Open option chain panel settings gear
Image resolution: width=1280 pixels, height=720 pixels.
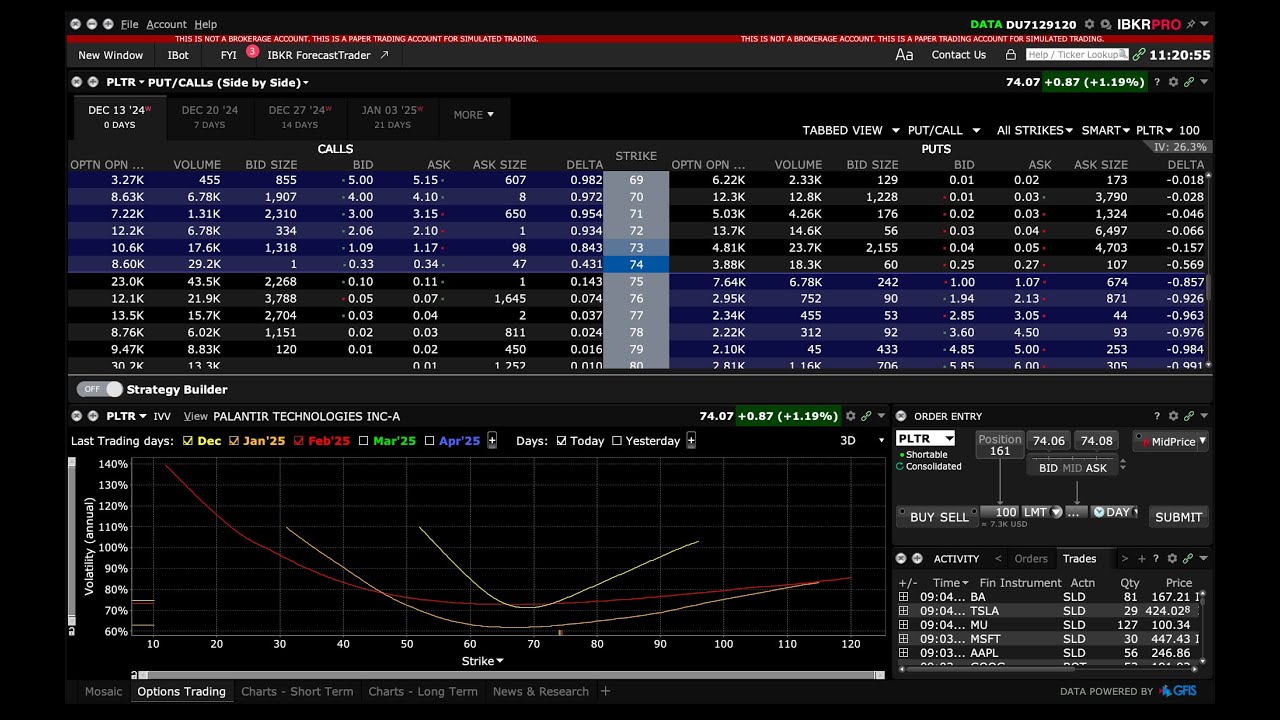(x=1174, y=82)
